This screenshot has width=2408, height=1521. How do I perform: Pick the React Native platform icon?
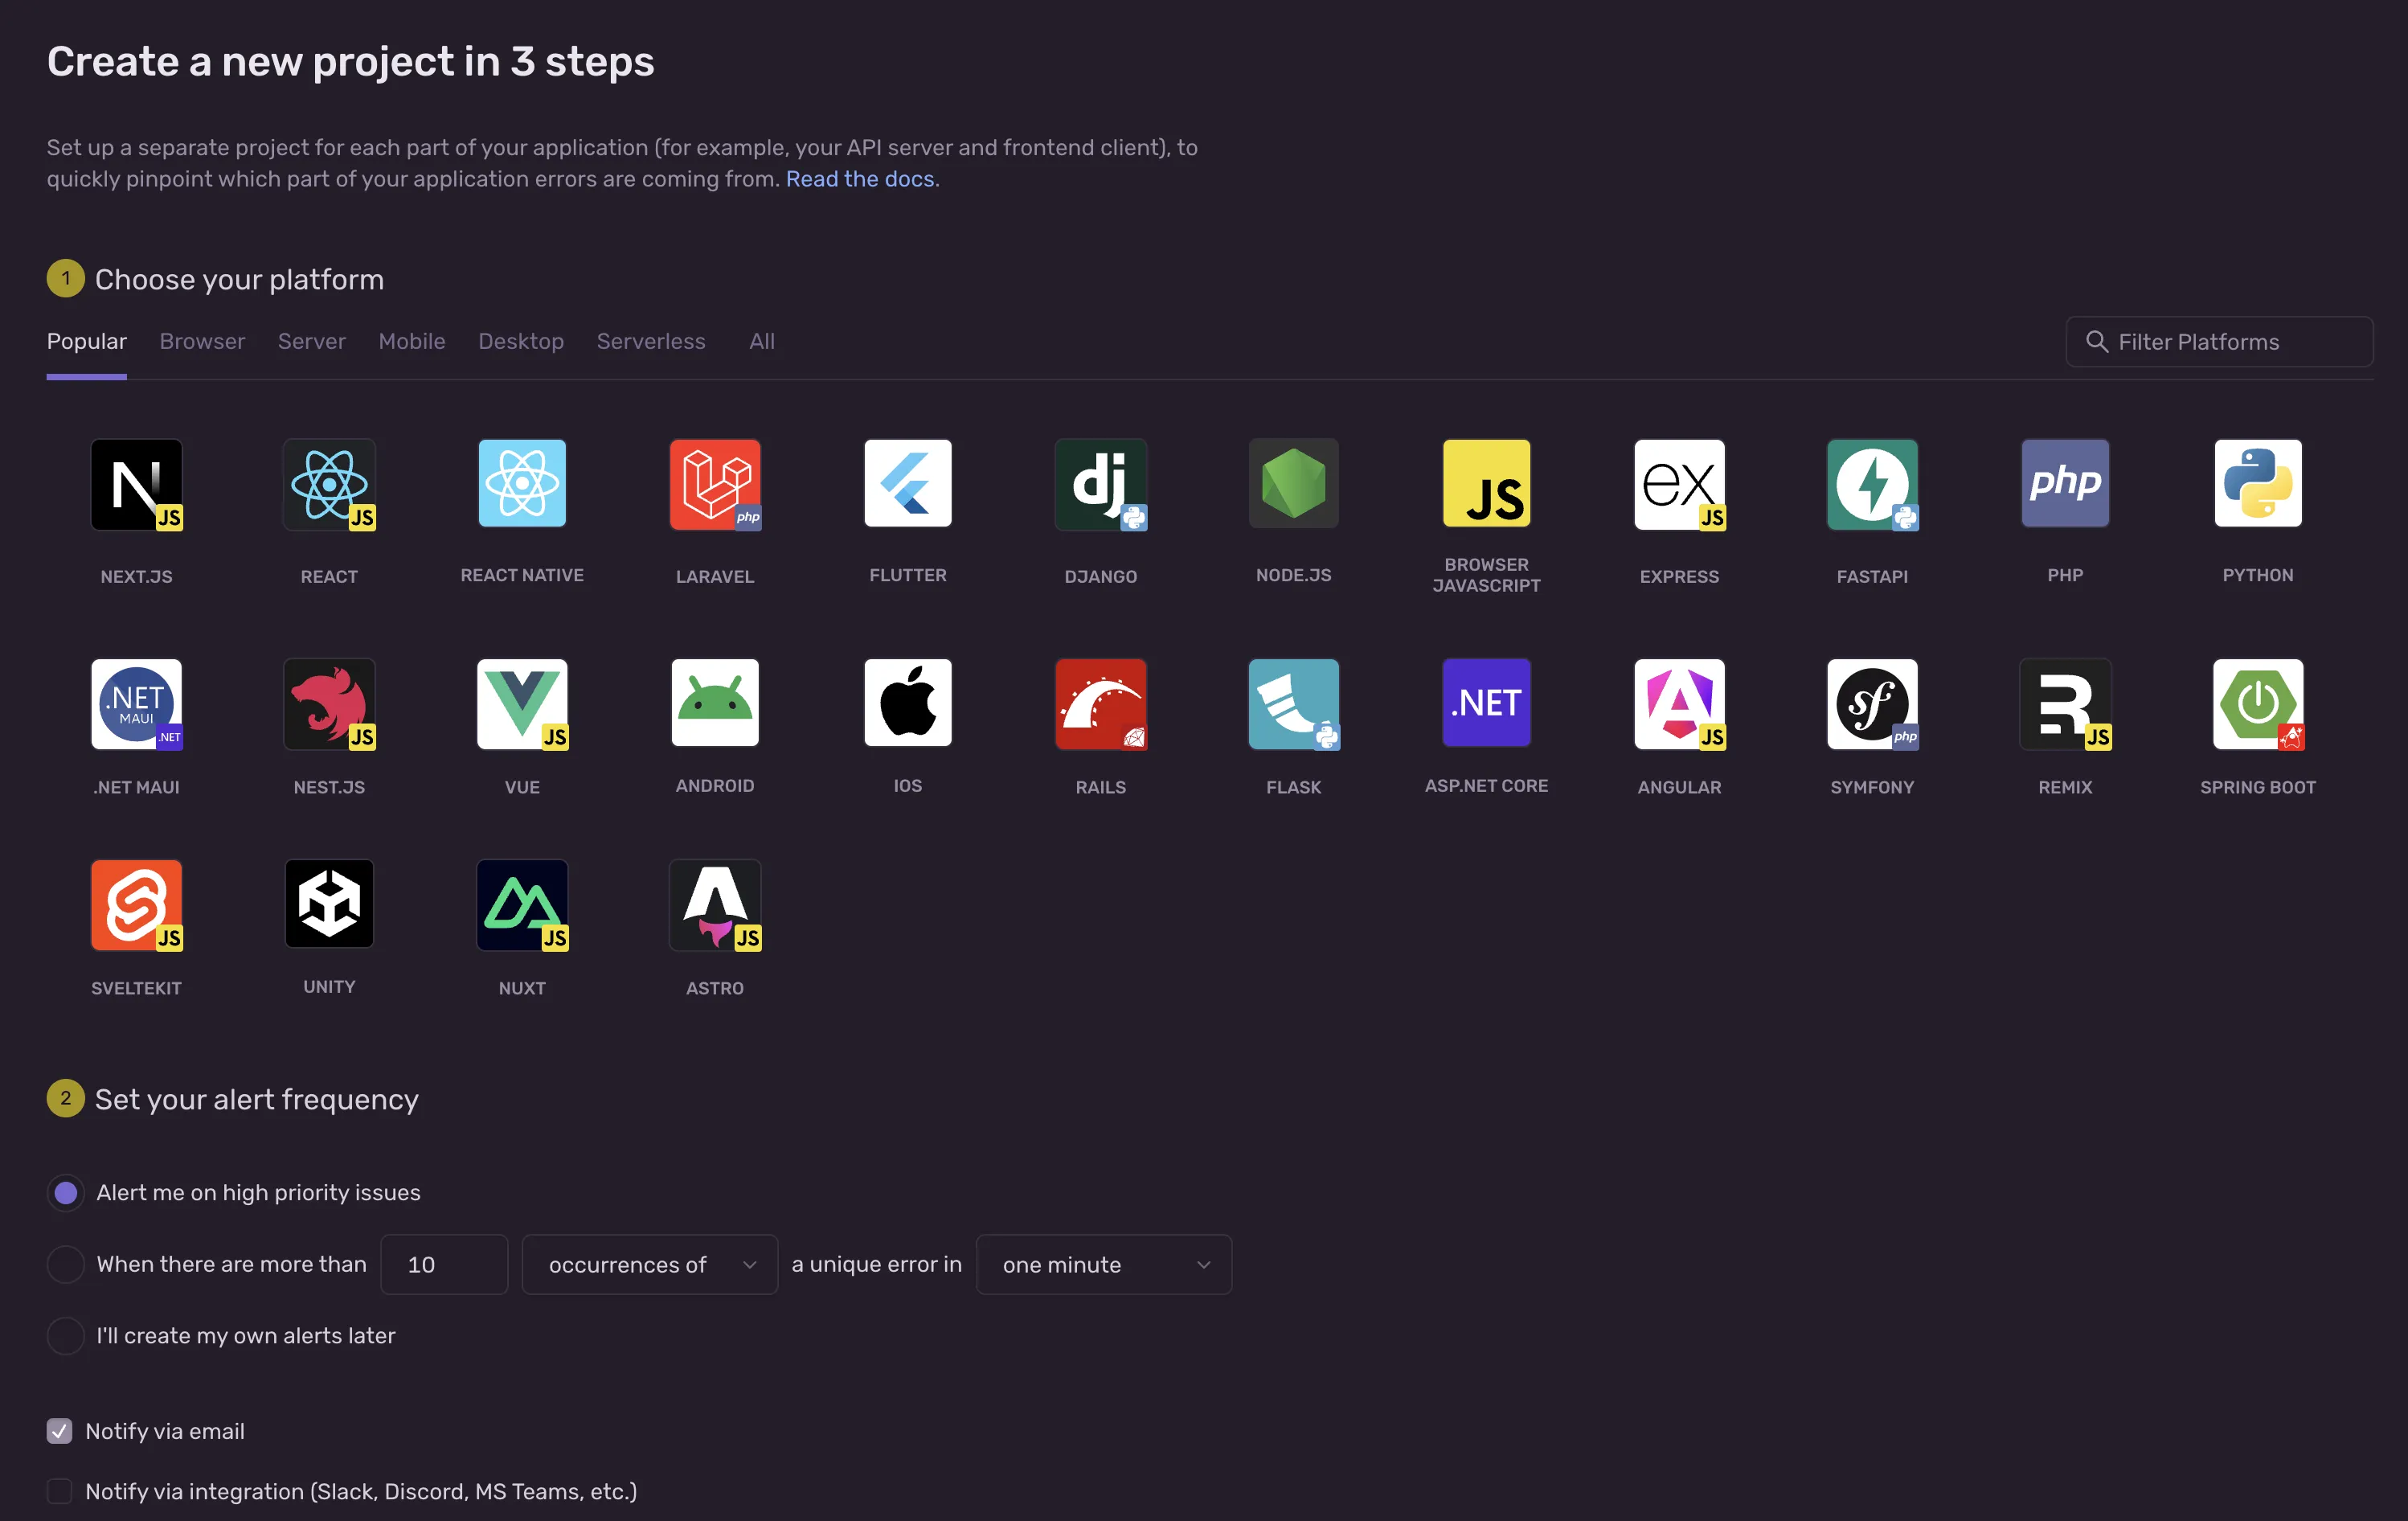(x=522, y=483)
